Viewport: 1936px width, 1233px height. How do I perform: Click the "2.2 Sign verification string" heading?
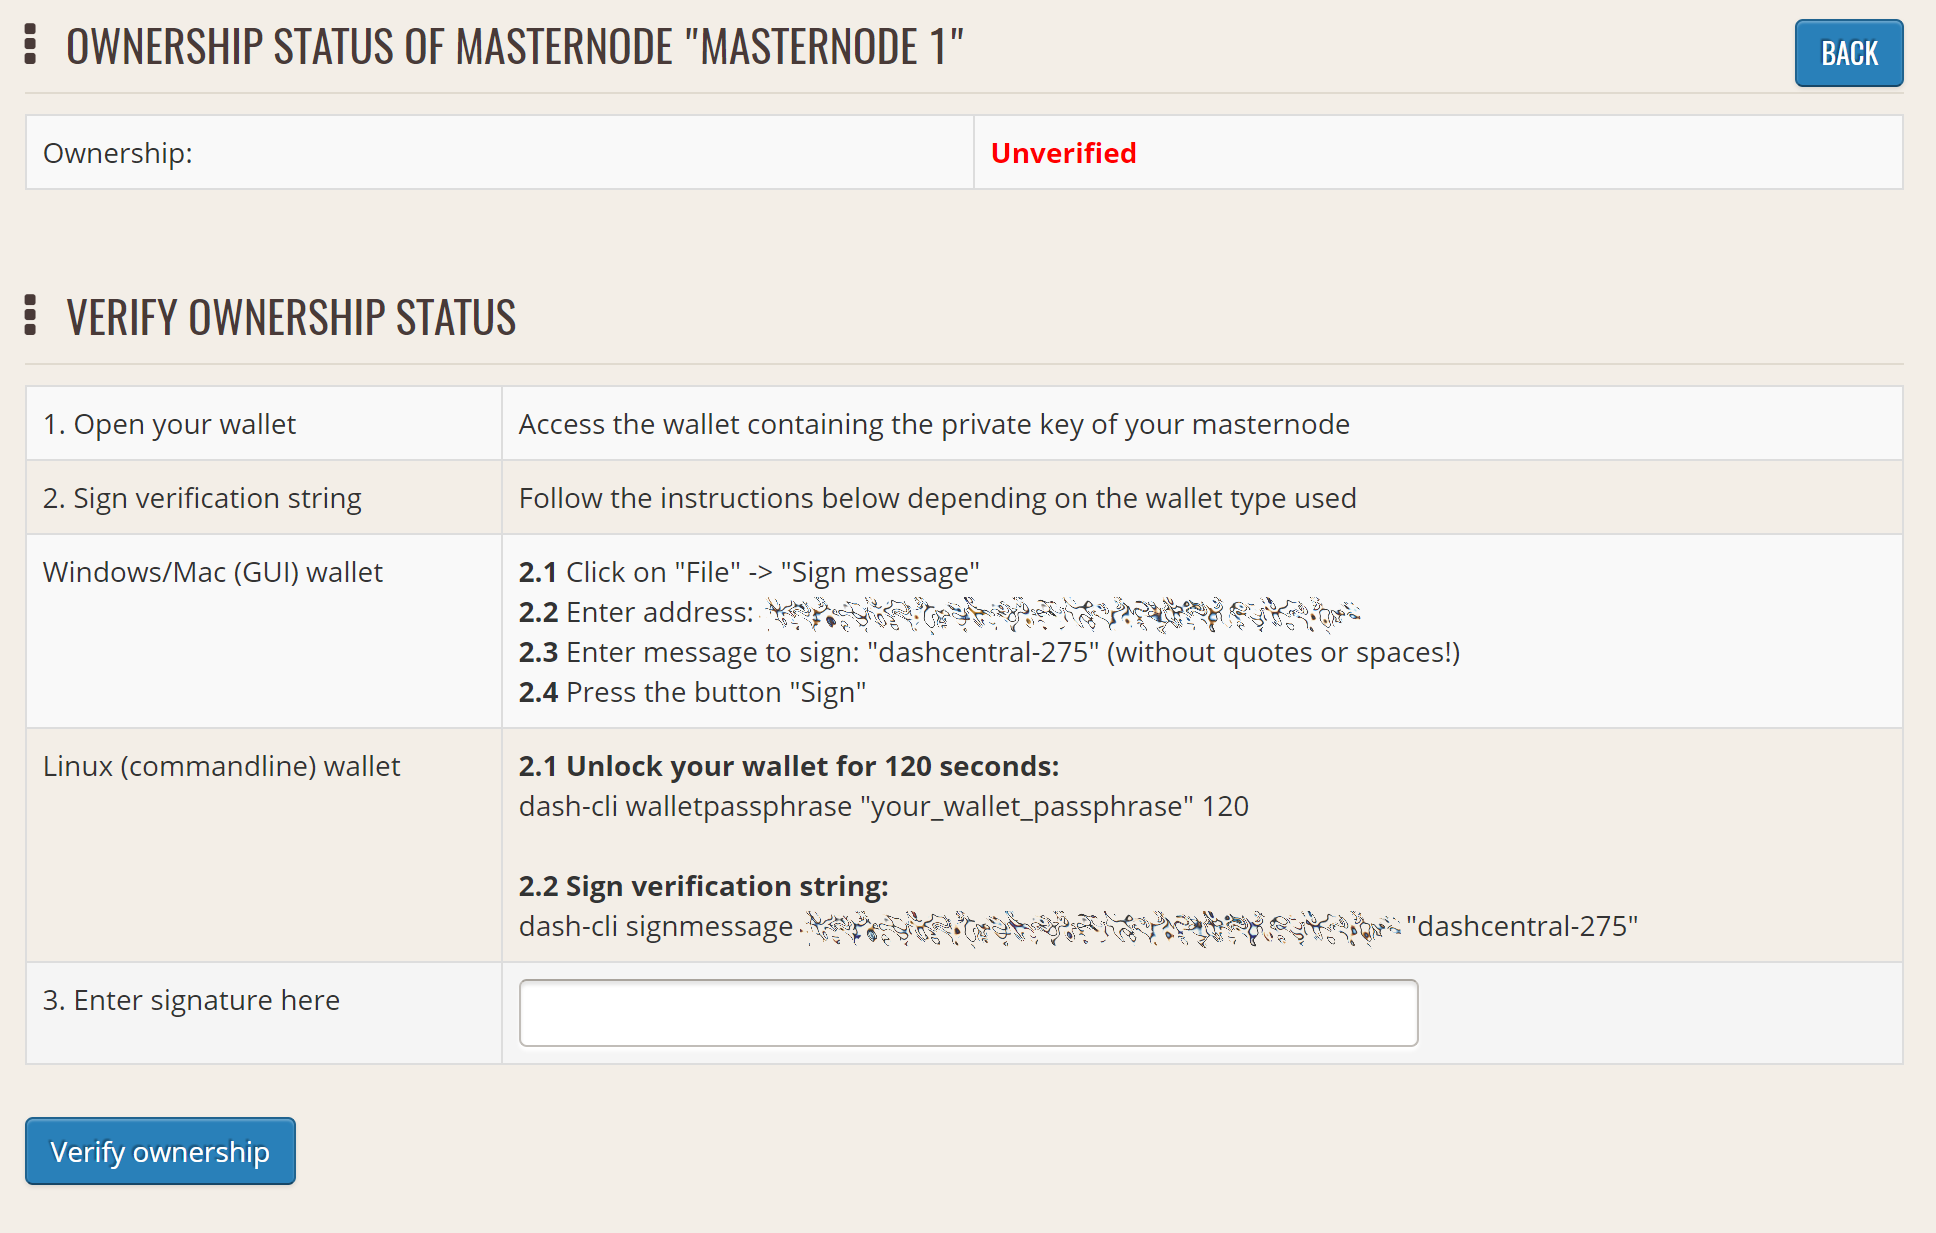[703, 886]
